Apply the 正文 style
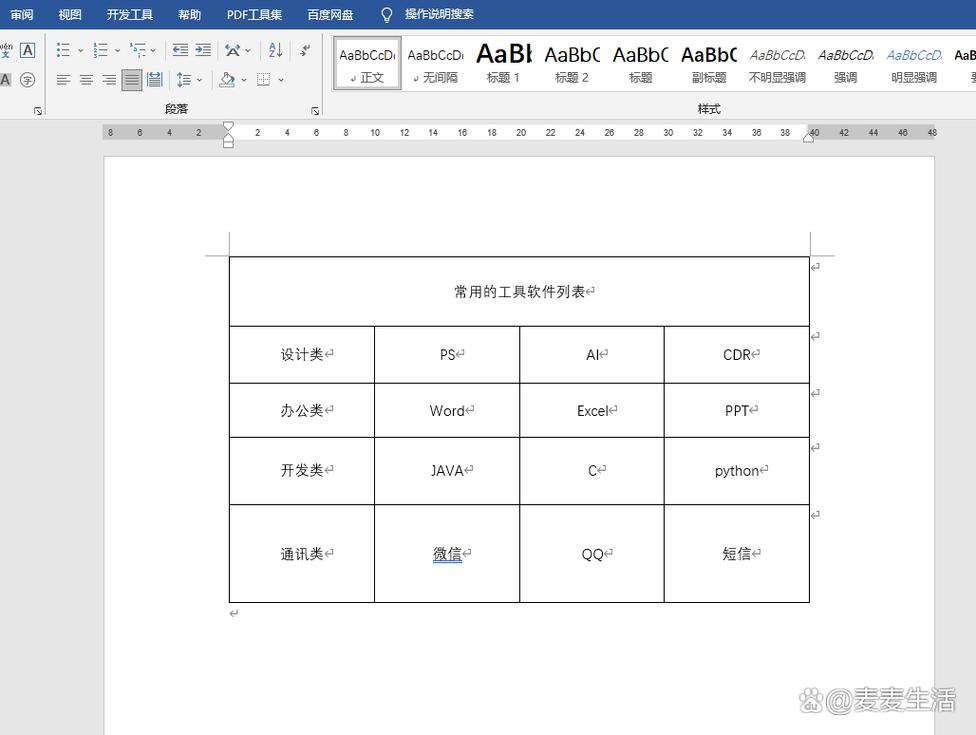The width and height of the screenshot is (976, 735). [367, 63]
